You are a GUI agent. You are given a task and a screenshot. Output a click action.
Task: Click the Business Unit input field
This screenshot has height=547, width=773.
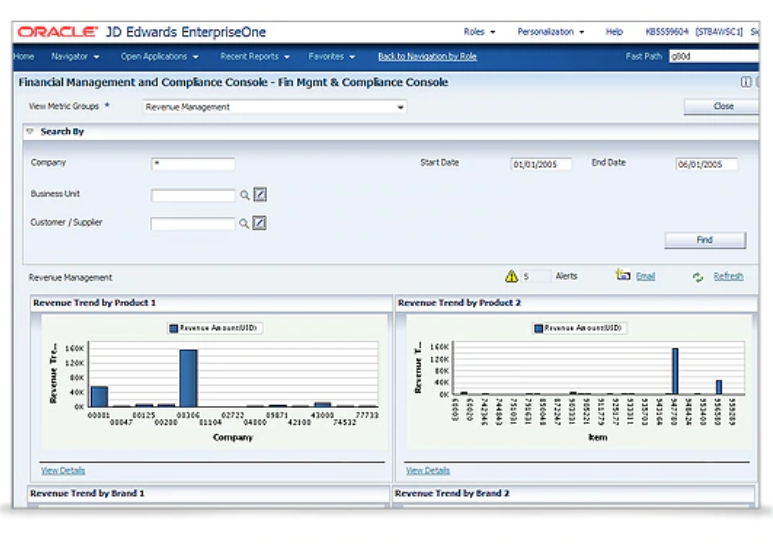point(193,195)
